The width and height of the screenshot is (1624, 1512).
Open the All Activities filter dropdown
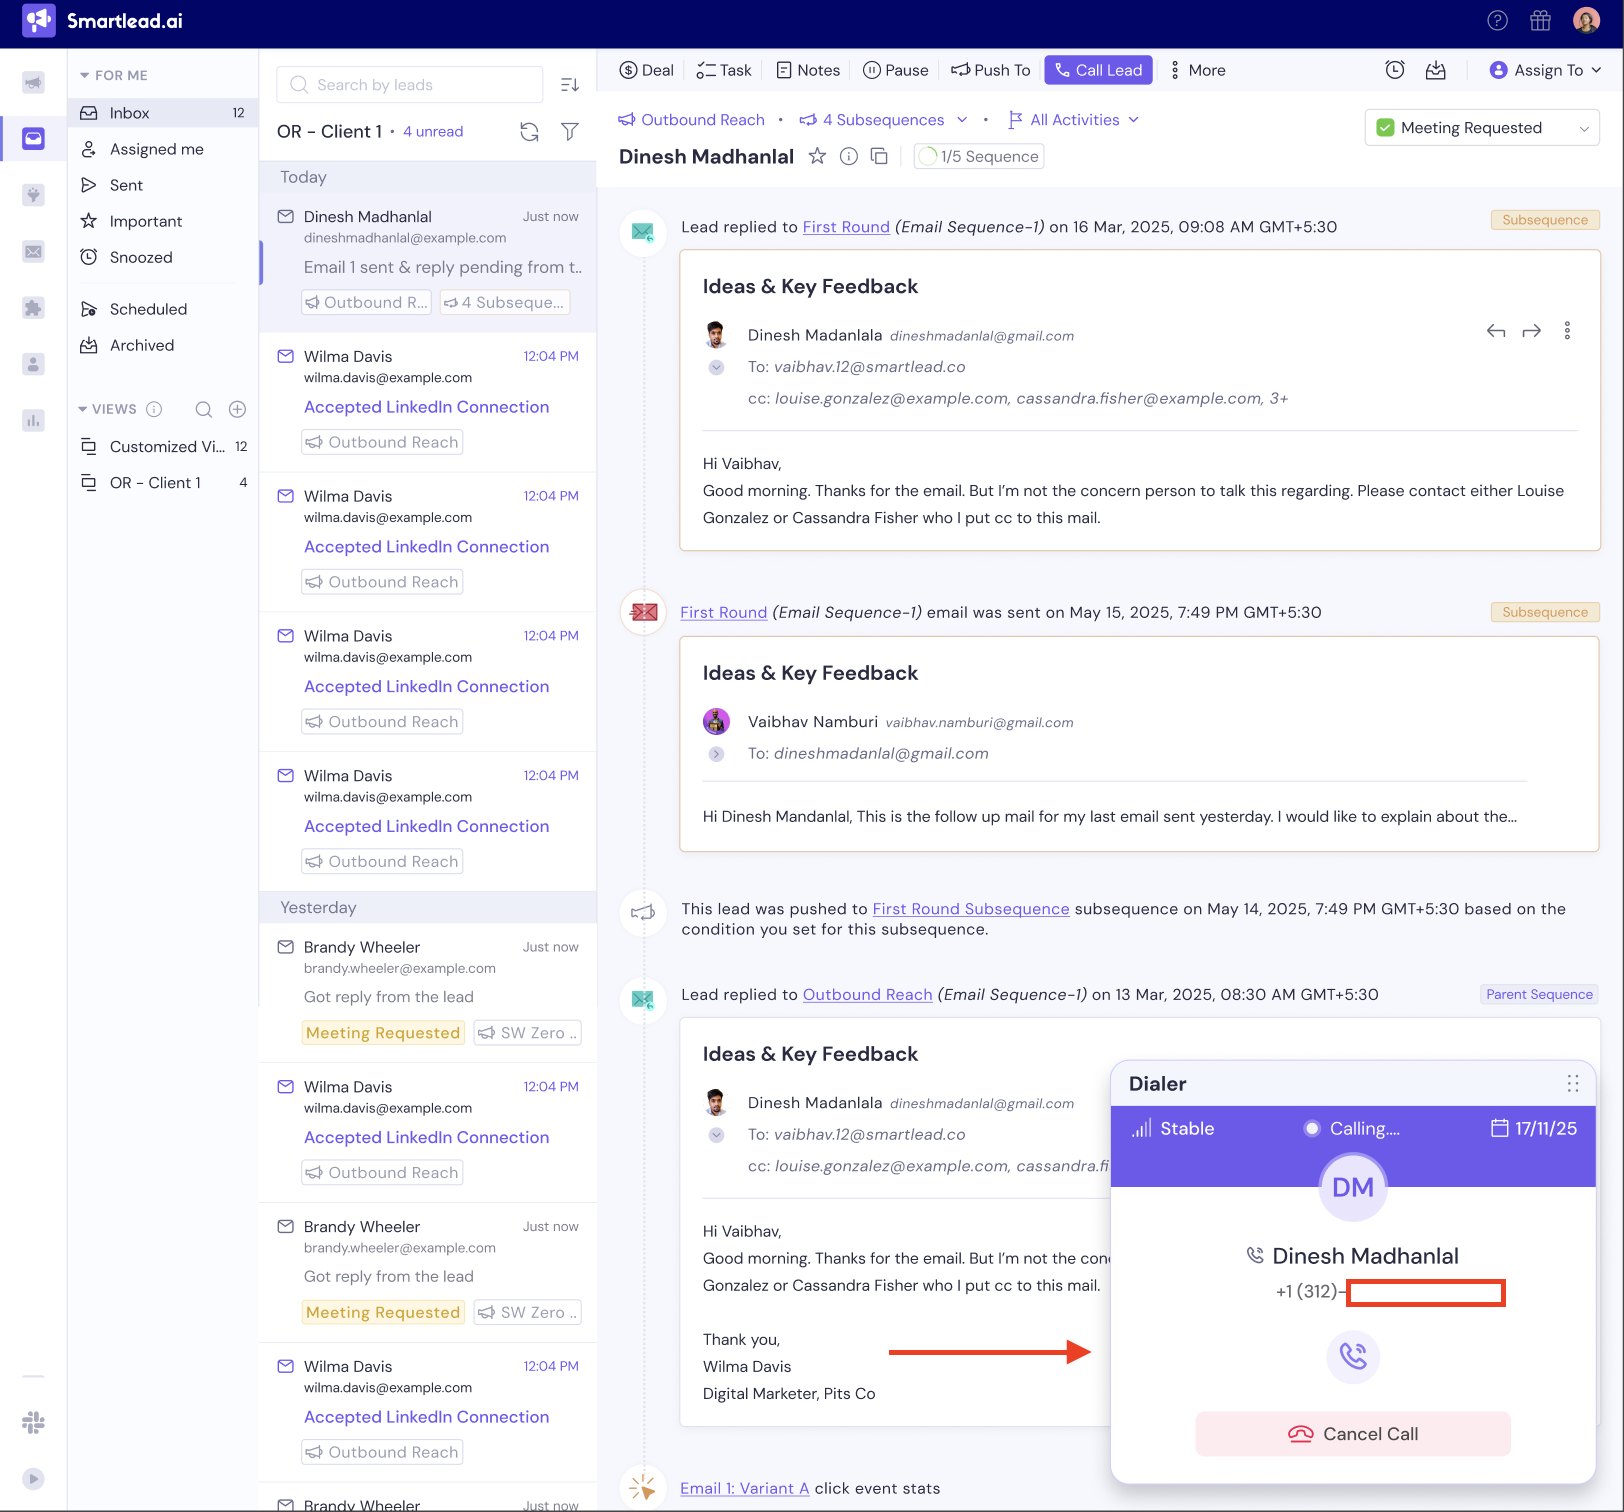click(x=1074, y=120)
